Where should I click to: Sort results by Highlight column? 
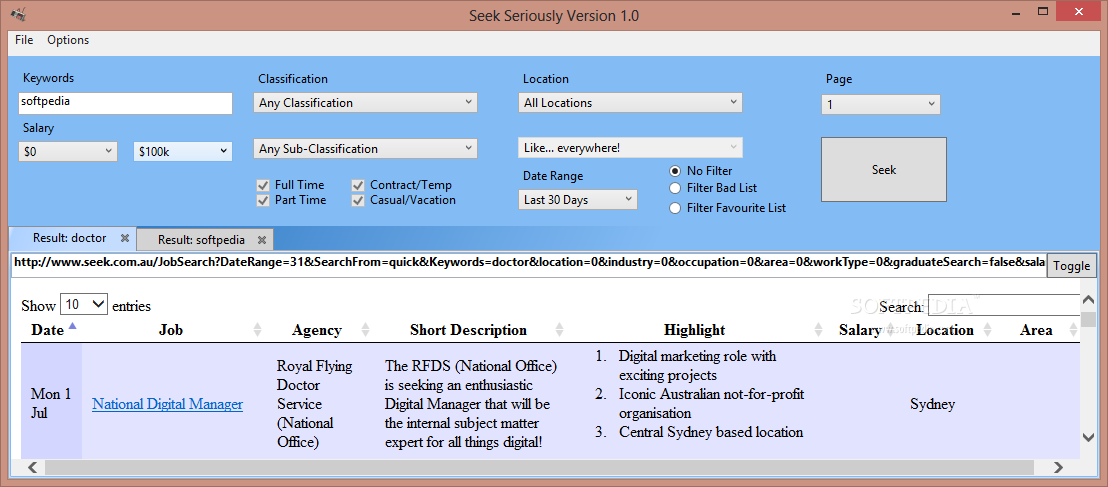(818, 330)
